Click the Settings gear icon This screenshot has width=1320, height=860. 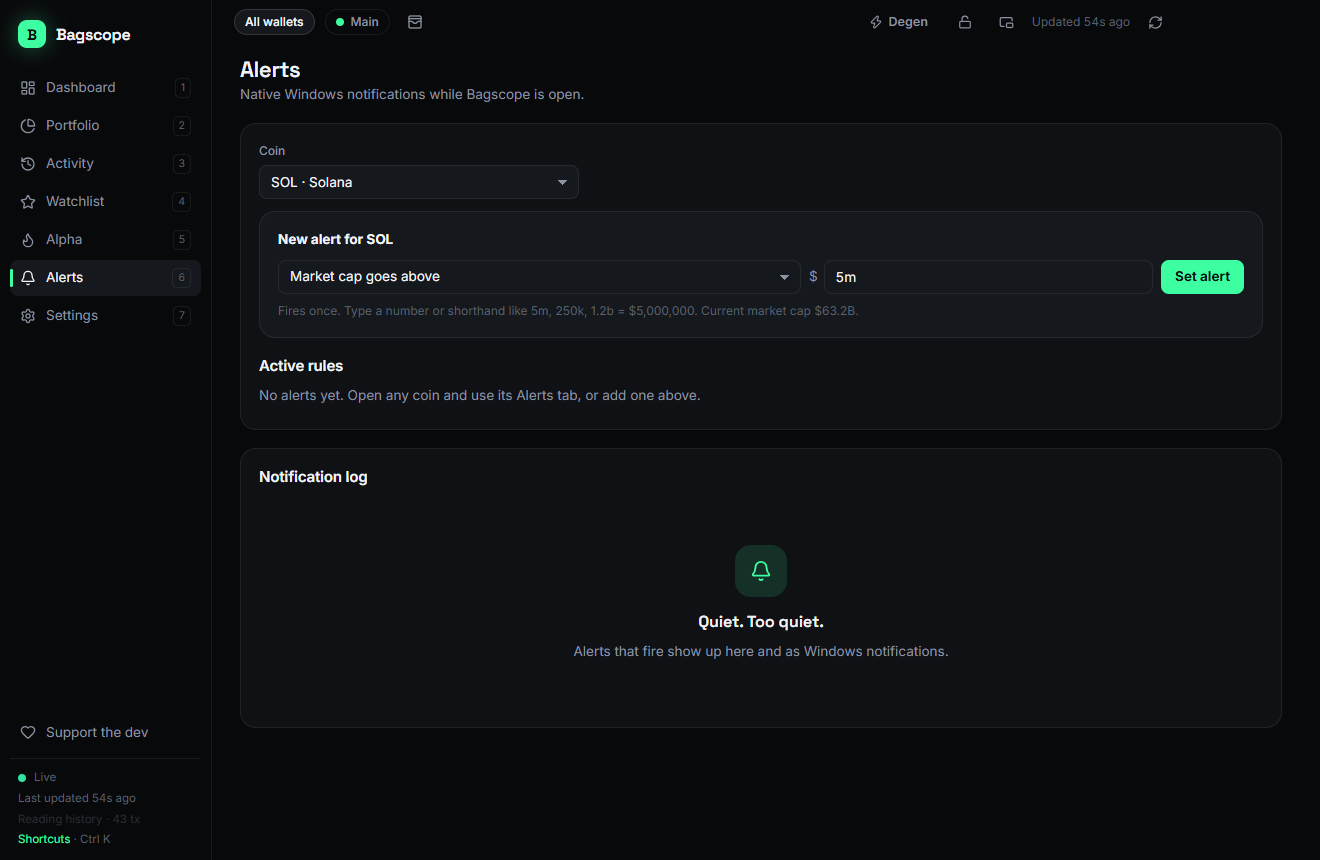28,315
